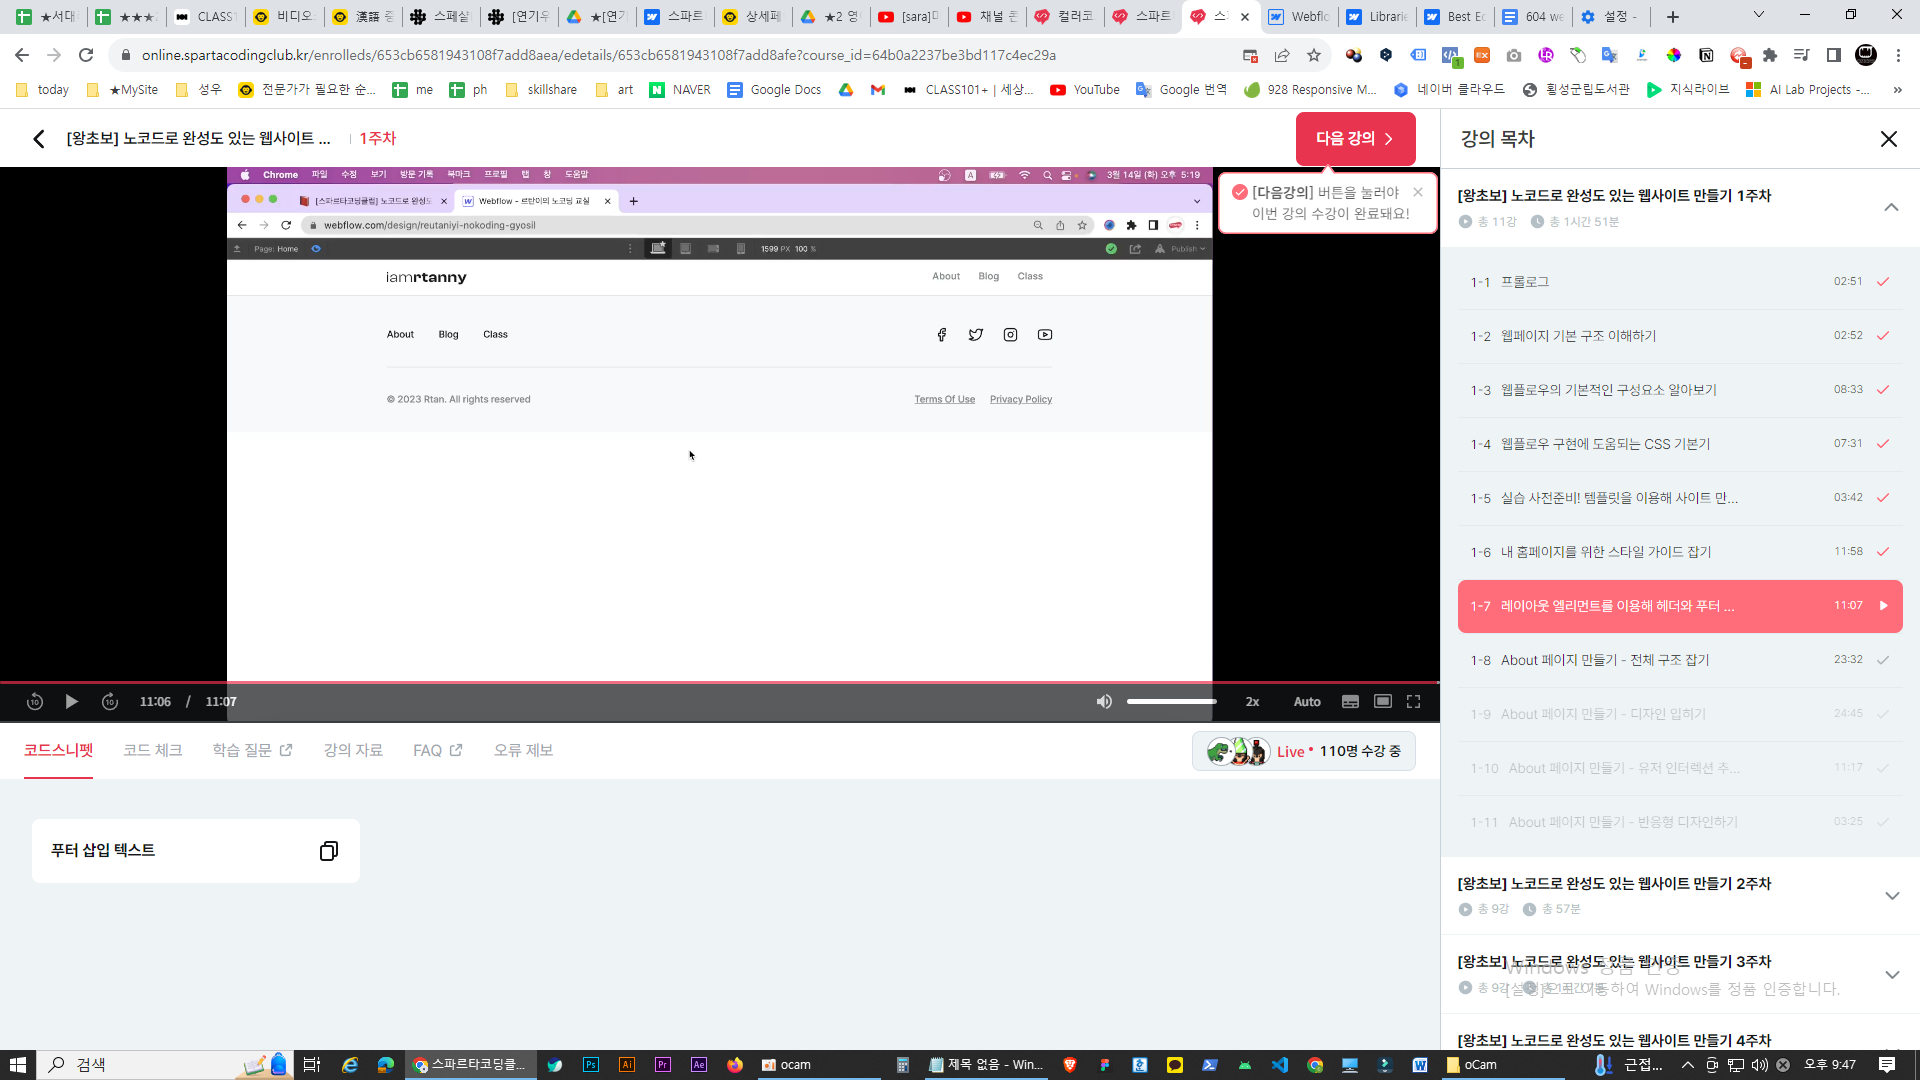Go back with the course title arrow
The image size is (1920, 1080).
click(39, 139)
